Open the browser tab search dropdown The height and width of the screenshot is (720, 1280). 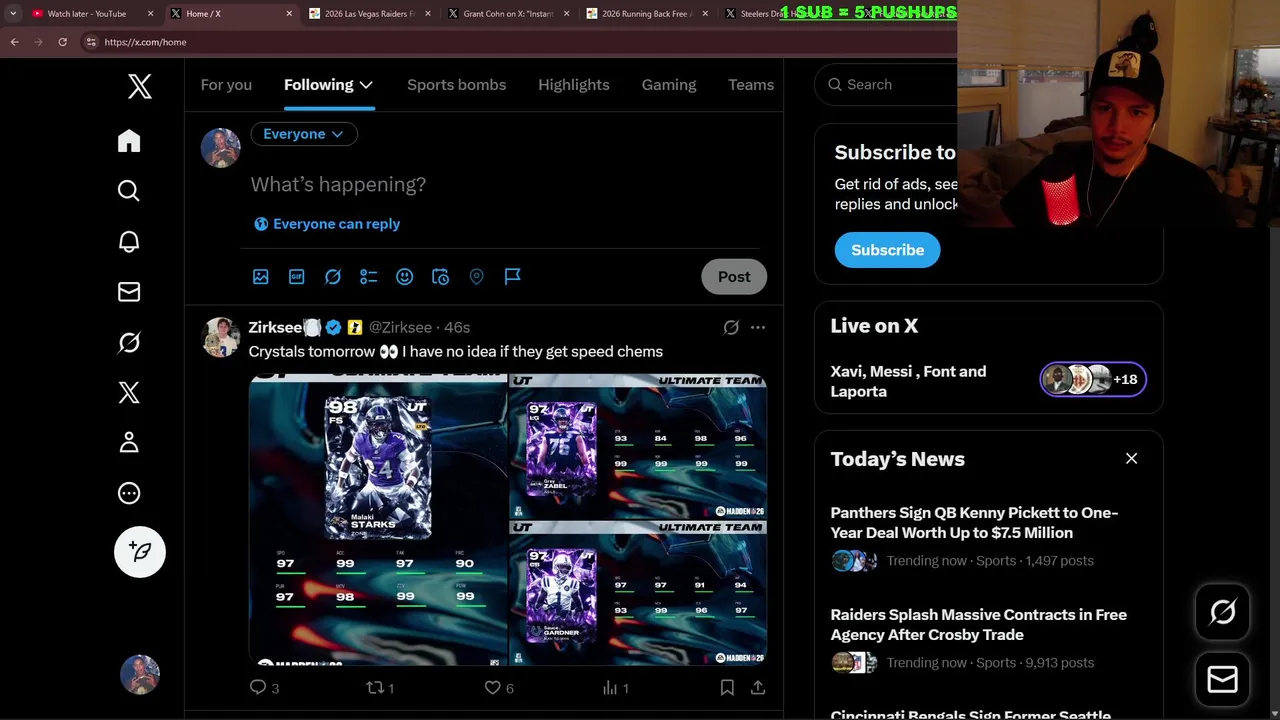point(13,14)
